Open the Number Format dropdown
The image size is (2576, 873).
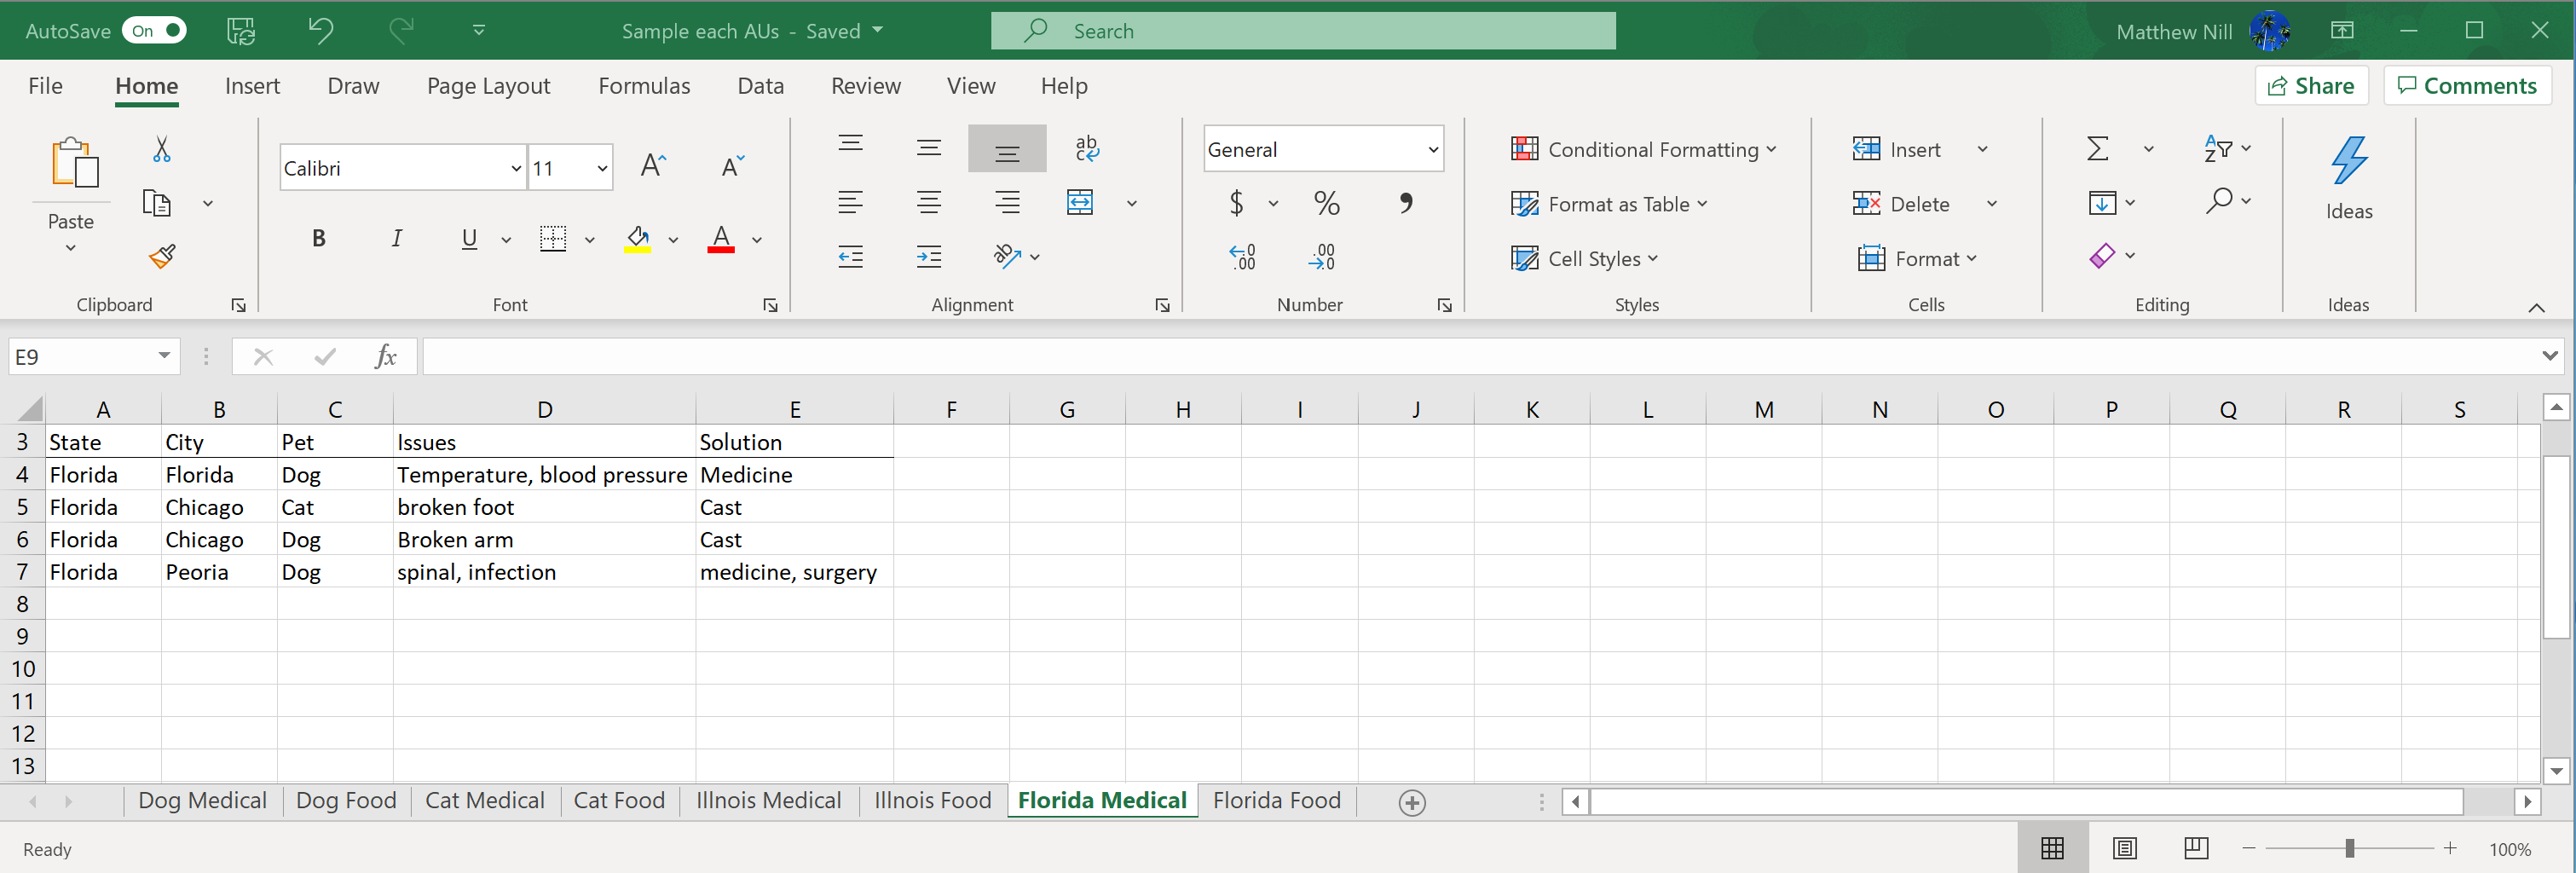pos(1323,148)
